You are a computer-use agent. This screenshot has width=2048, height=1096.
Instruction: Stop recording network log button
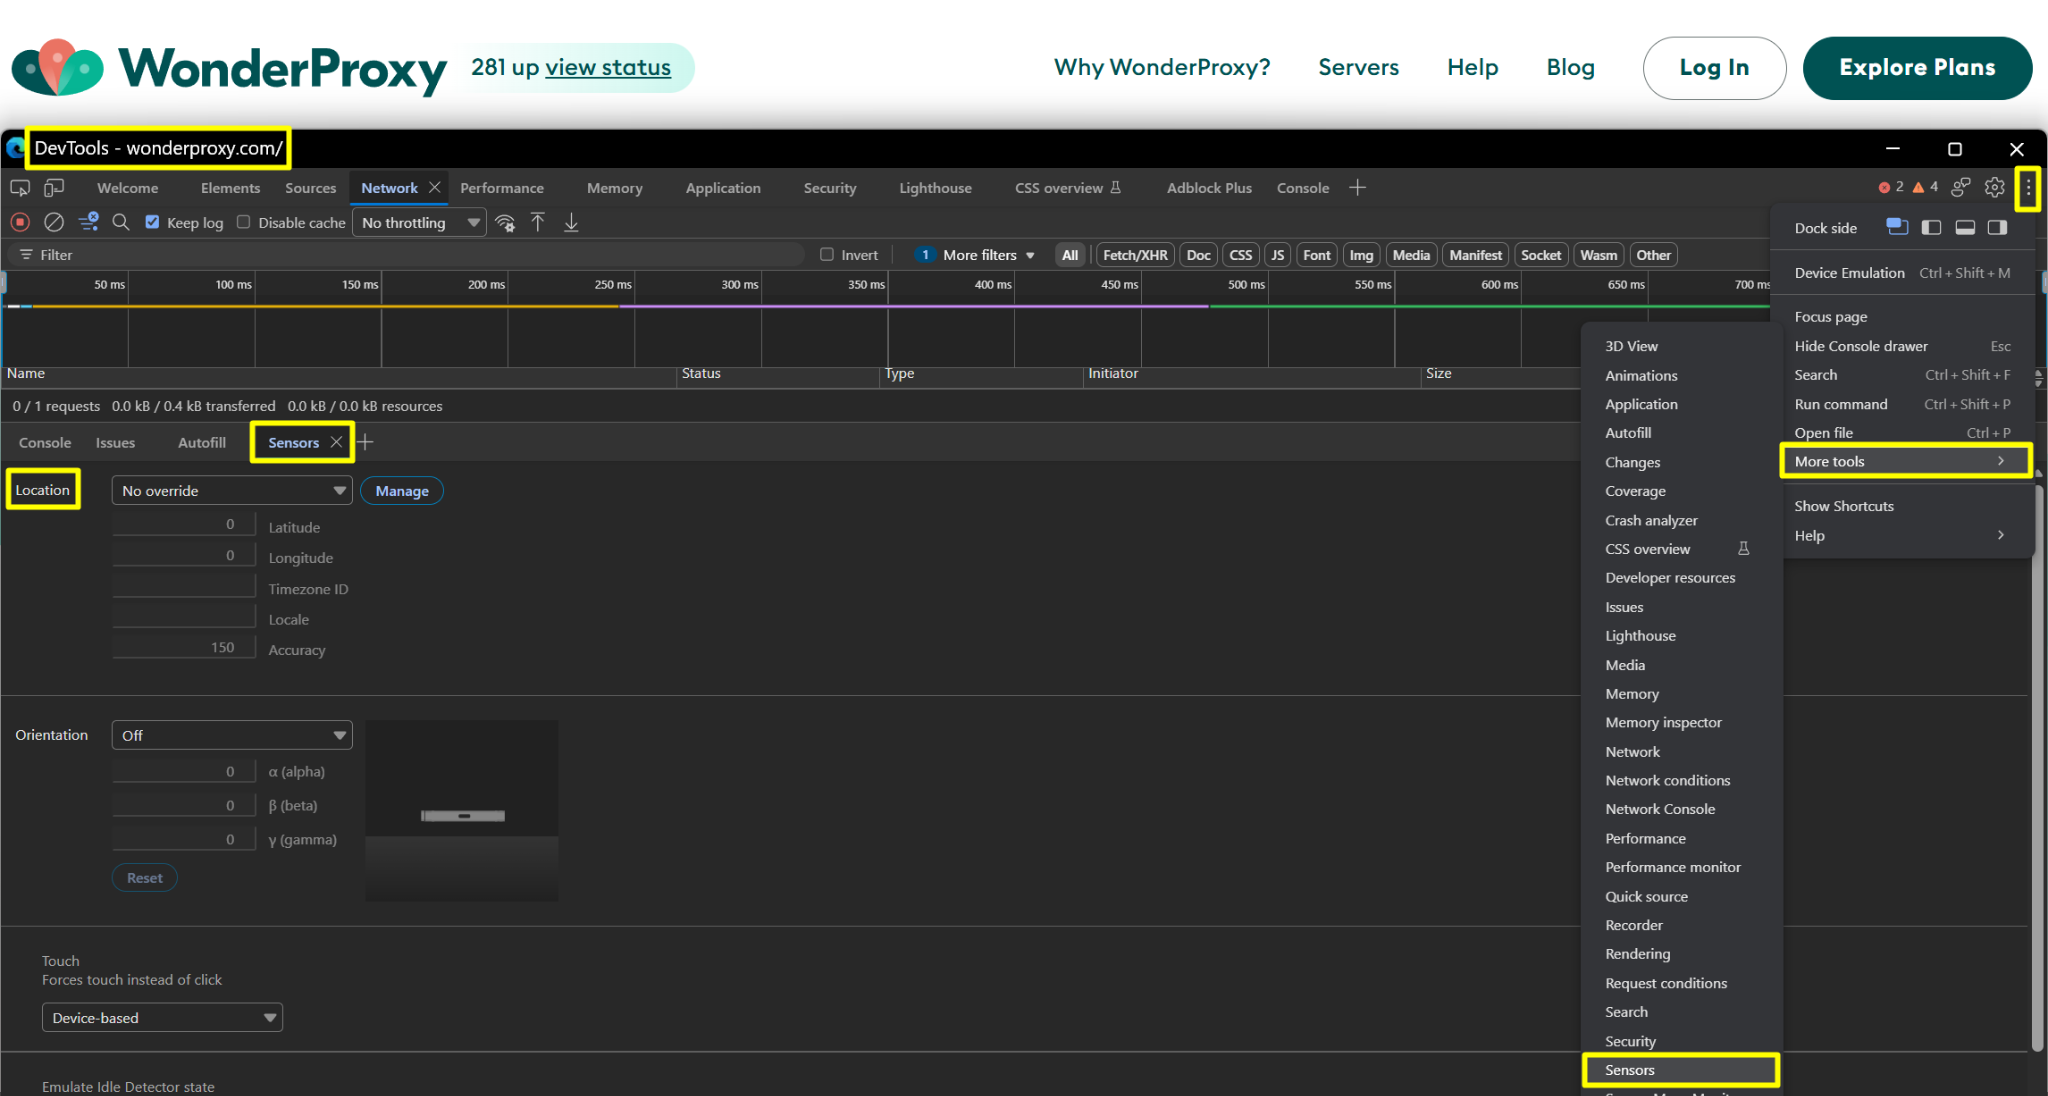pos(20,222)
